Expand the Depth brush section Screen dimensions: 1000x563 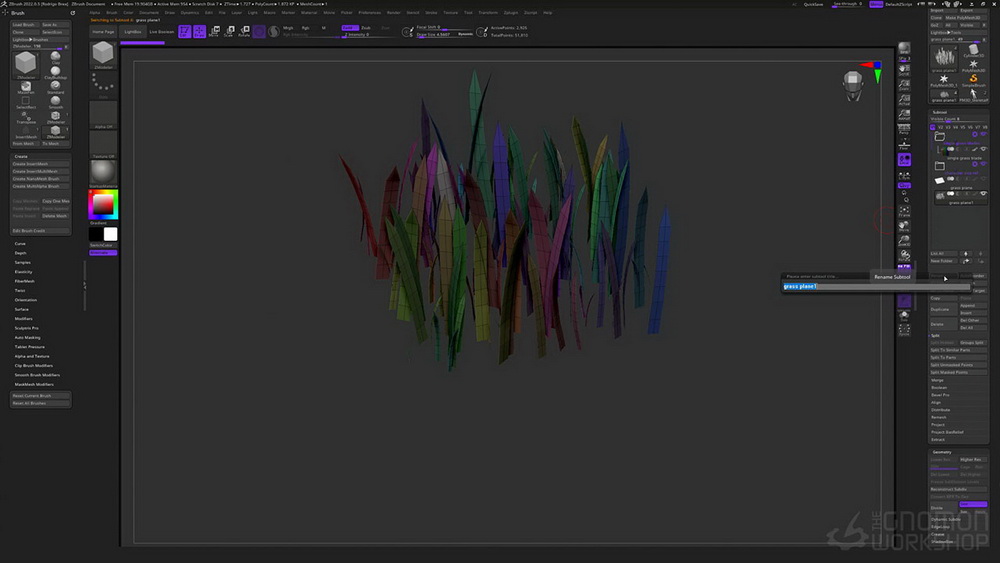coord(20,253)
